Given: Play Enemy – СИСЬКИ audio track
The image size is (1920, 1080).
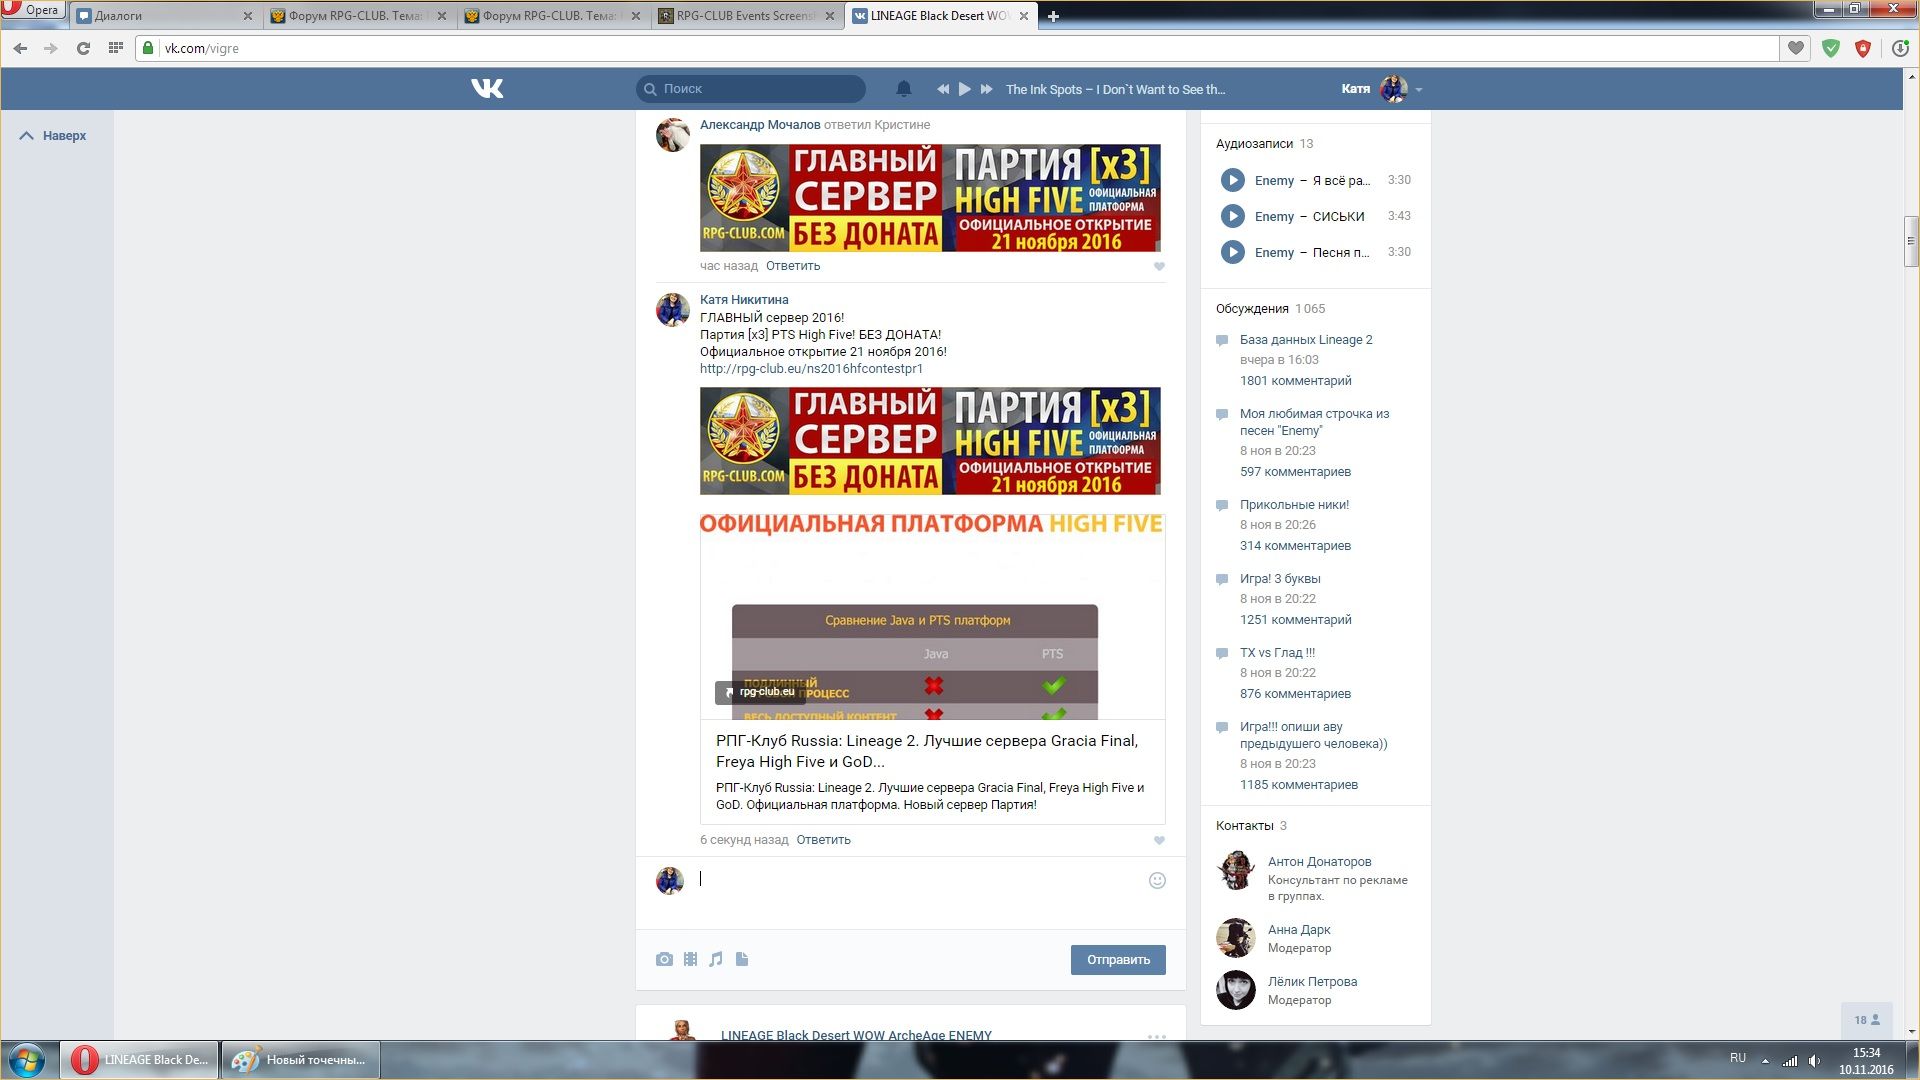Looking at the screenshot, I should pos(1232,216).
